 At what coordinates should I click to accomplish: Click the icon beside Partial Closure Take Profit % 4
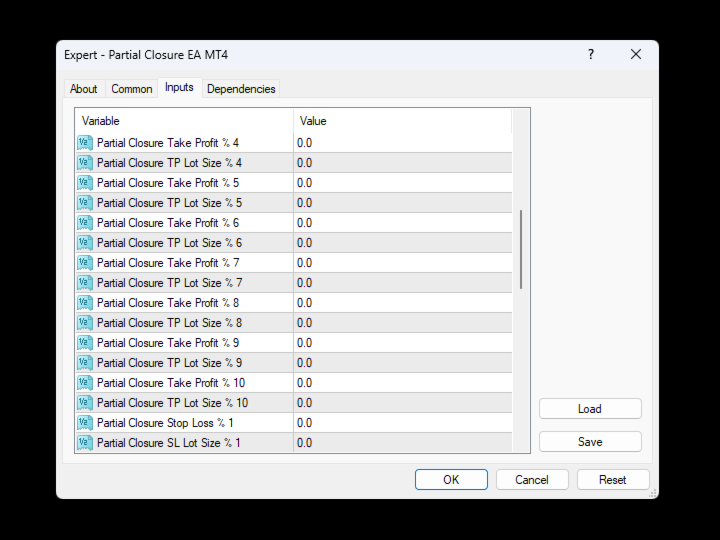pos(85,143)
